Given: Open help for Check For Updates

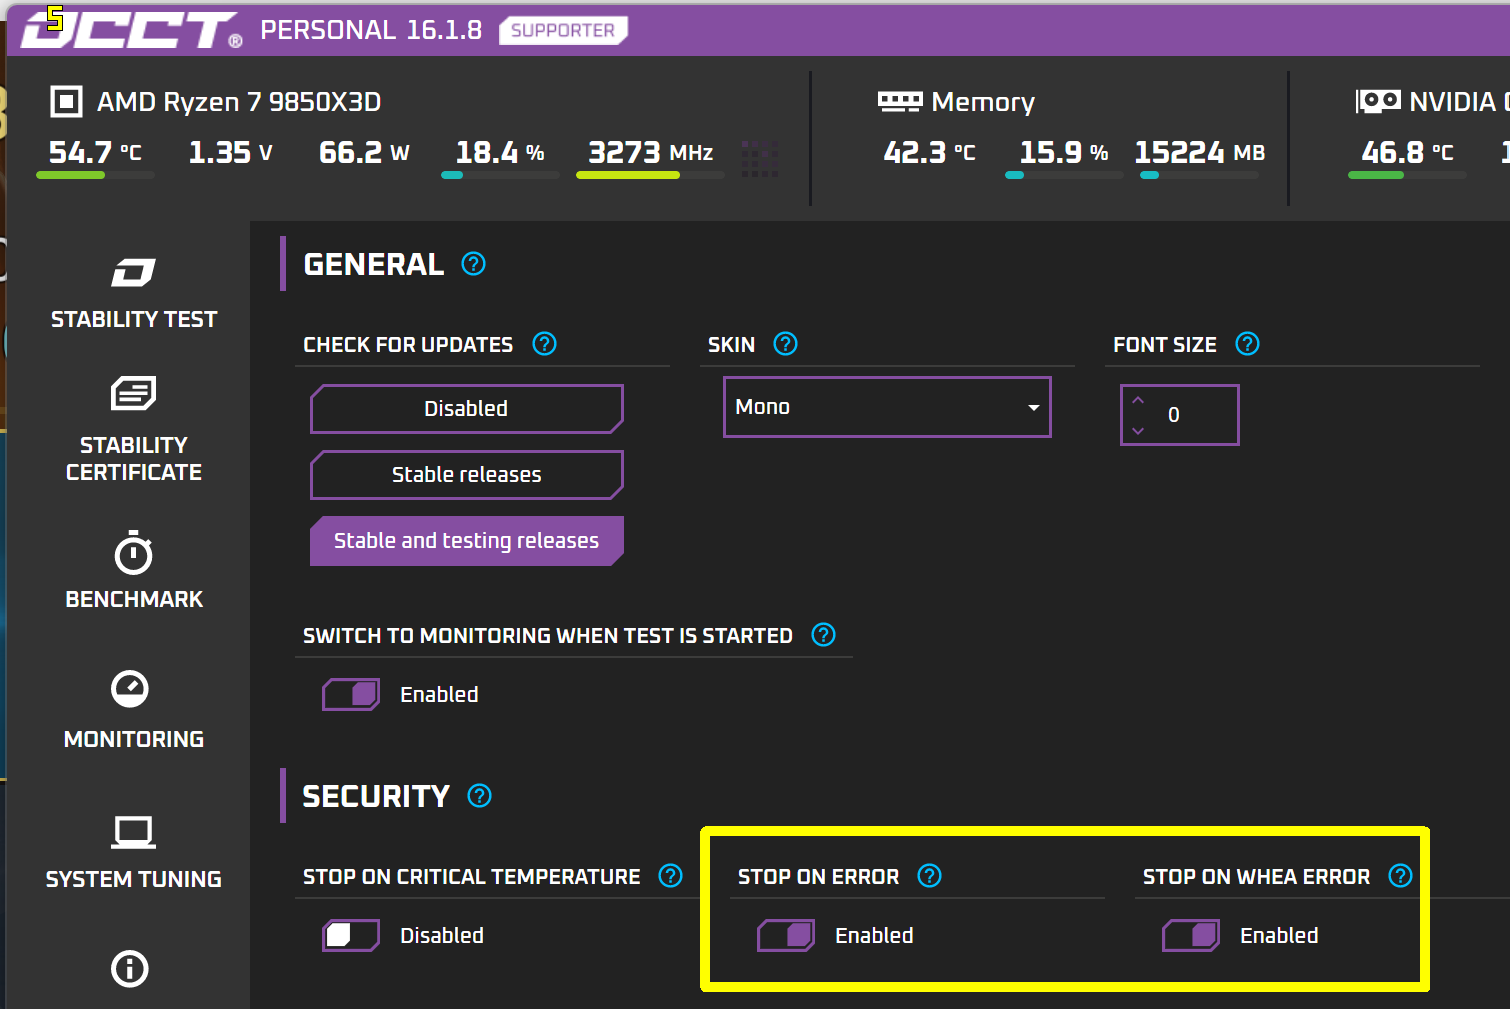Looking at the screenshot, I should pos(545,344).
